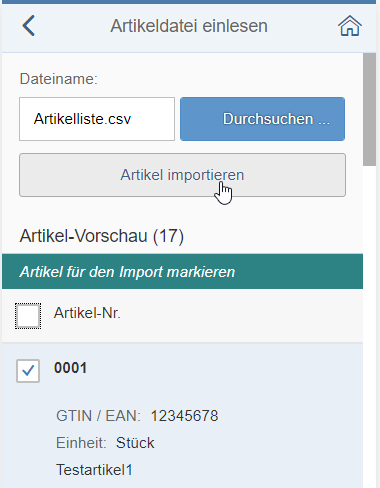Go back using the left chevron arrow
The width and height of the screenshot is (380, 488).
pos(29,26)
